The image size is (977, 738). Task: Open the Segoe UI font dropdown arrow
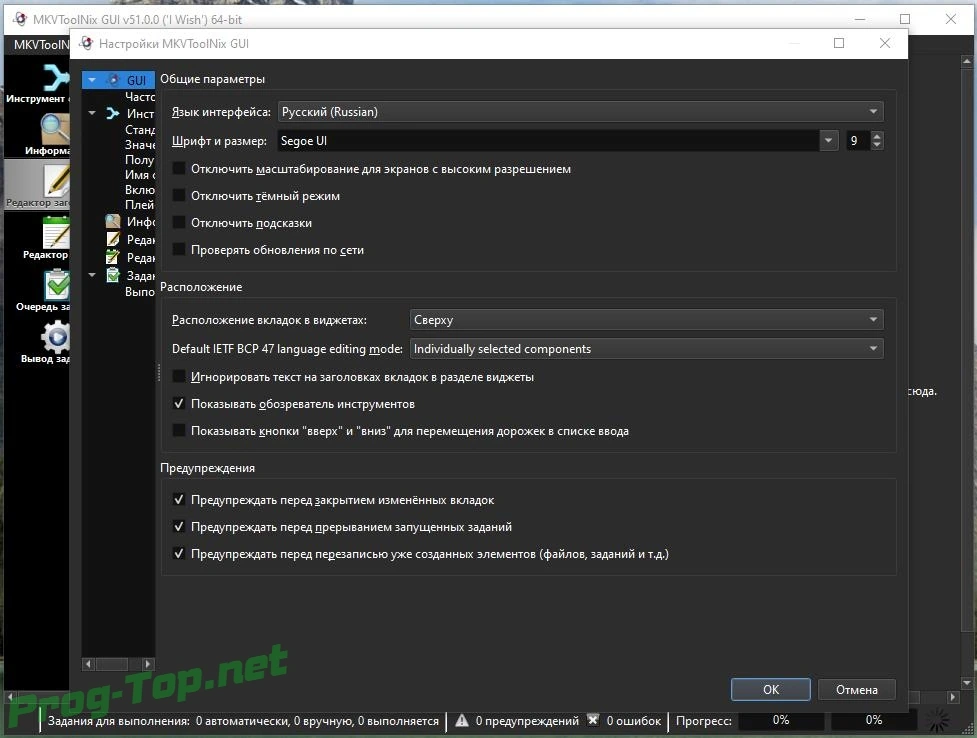click(x=828, y=140)
